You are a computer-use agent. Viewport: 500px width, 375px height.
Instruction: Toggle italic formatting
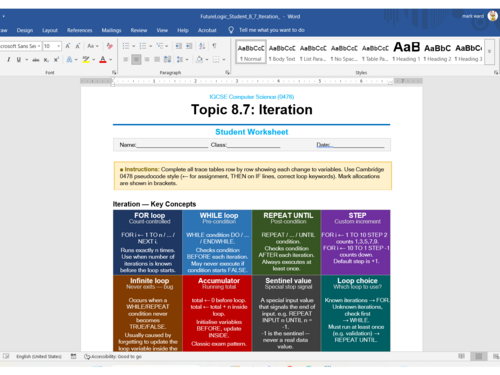click(8, 60)
